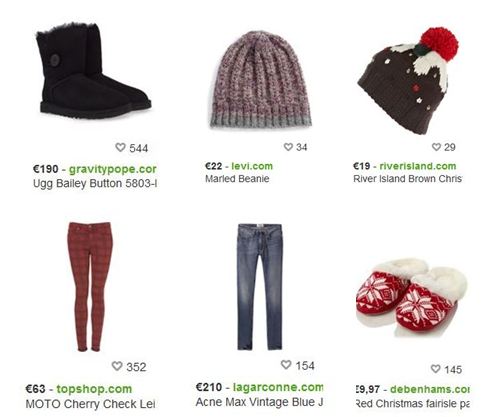Viewport: 486px width, 417px height.
Task: View the pom-pom Christmas pudding hat image
Action: pyautogui.click(x=408, y=81)
